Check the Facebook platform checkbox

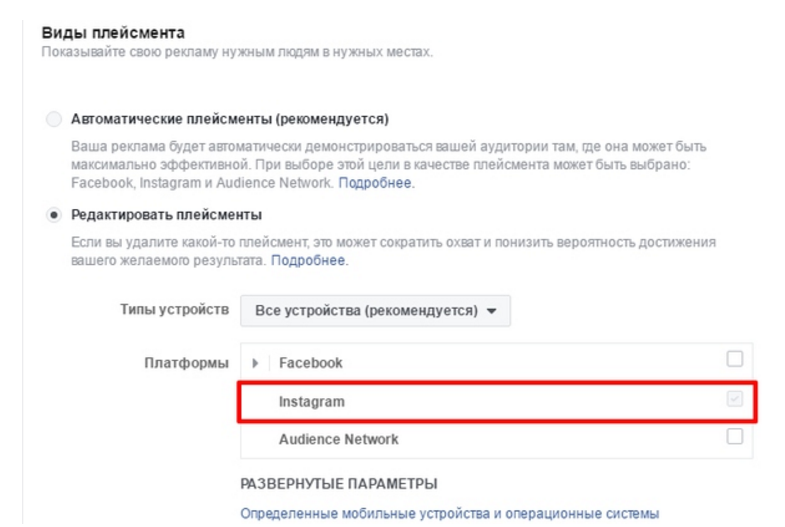pyautogui.click(x=735, y=360)
